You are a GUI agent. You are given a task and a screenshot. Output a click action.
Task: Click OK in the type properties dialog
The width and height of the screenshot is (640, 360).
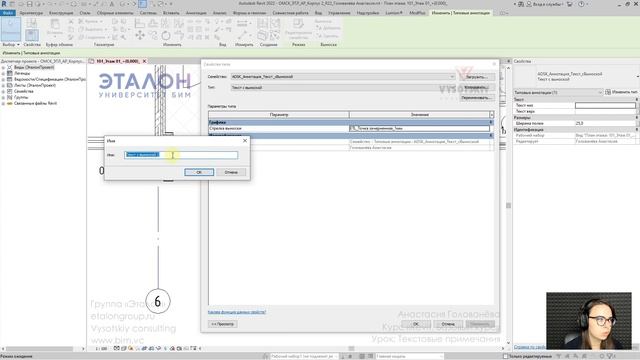pyautogui.click(x=416, y=324)
